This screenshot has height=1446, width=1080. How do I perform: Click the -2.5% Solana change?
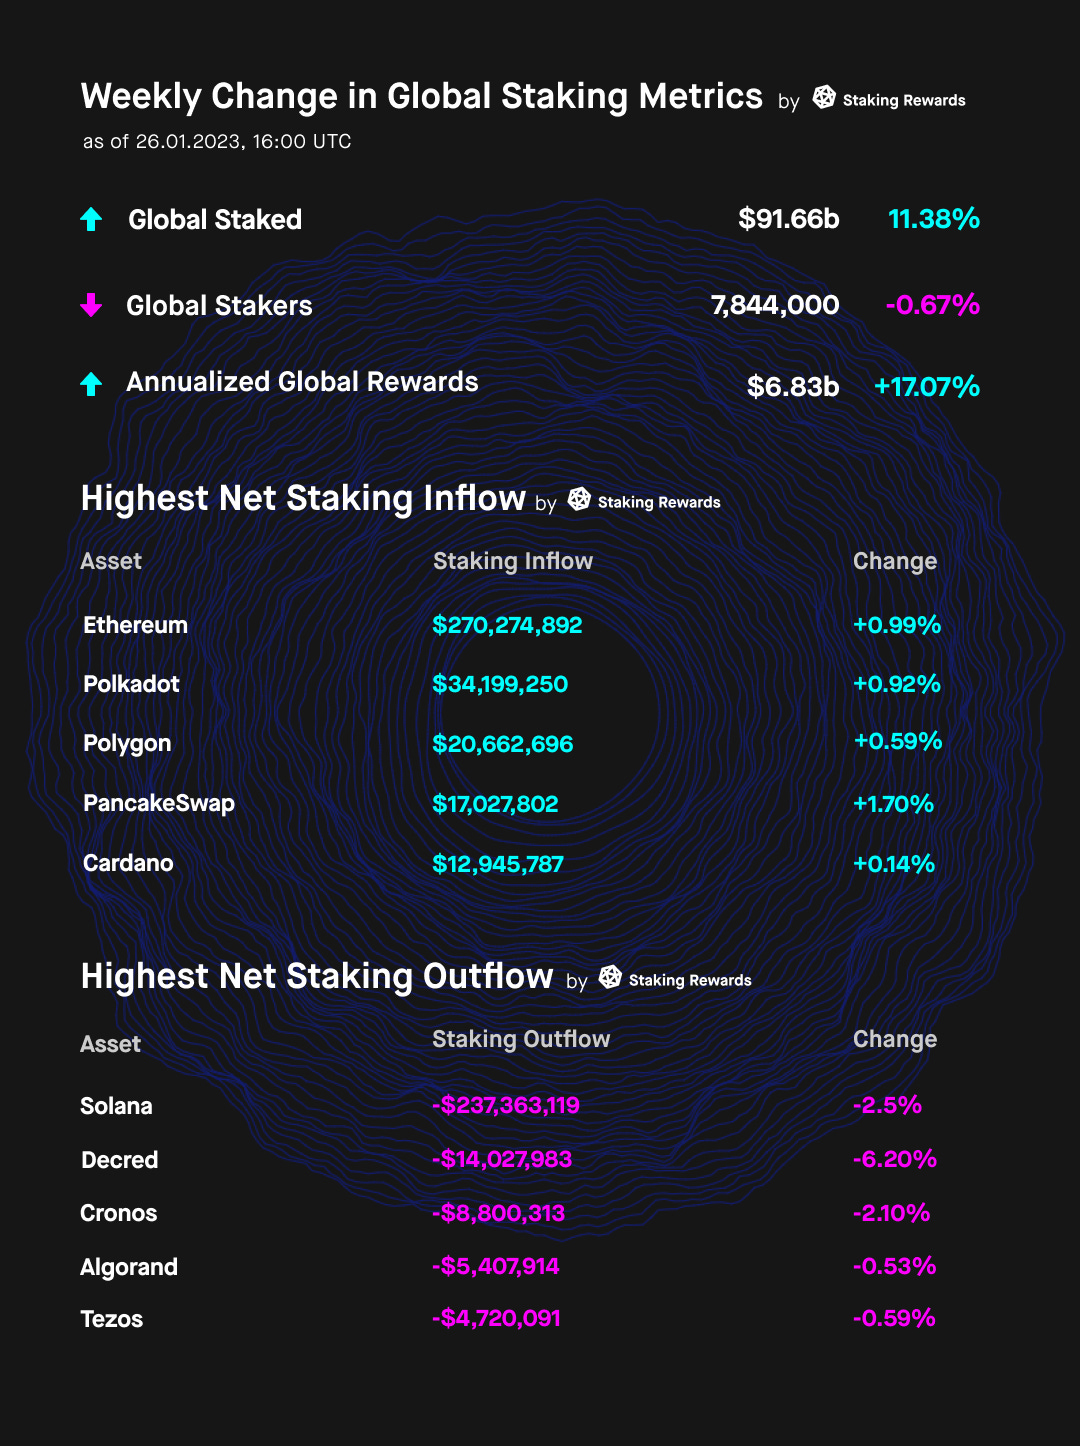[887, 1105]
